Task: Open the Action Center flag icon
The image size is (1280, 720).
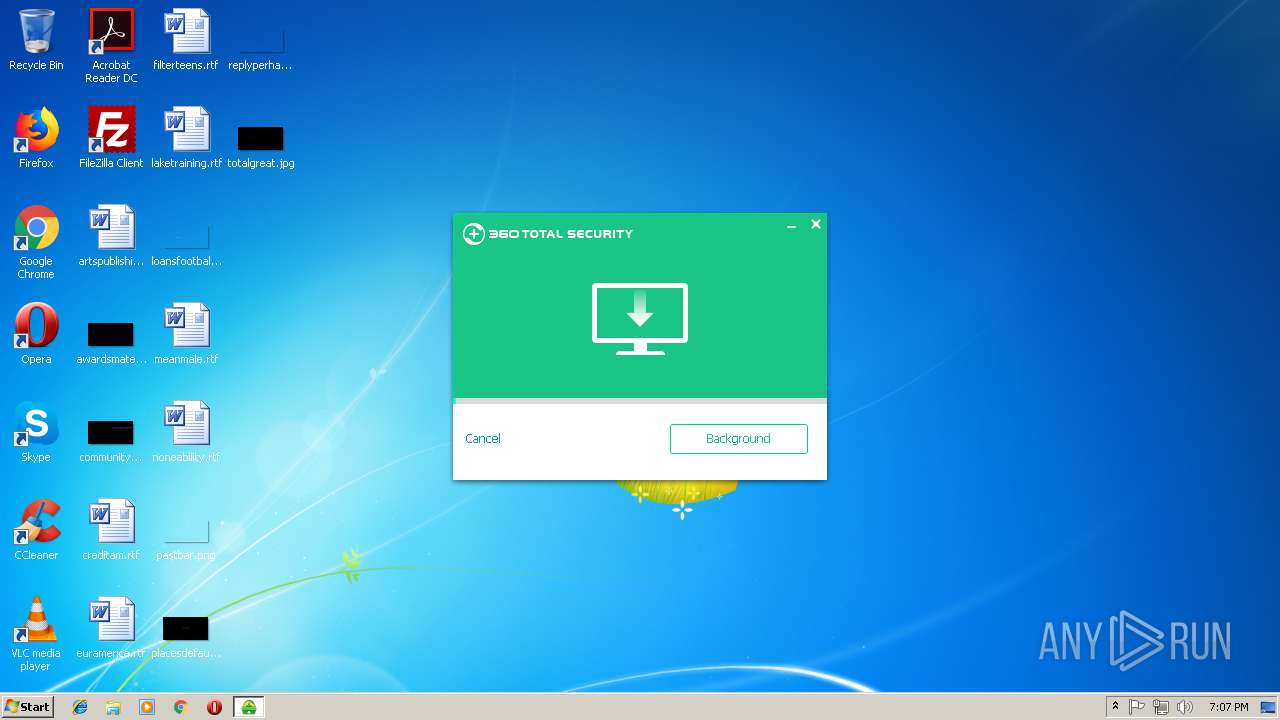Action: click(1137, 707)
